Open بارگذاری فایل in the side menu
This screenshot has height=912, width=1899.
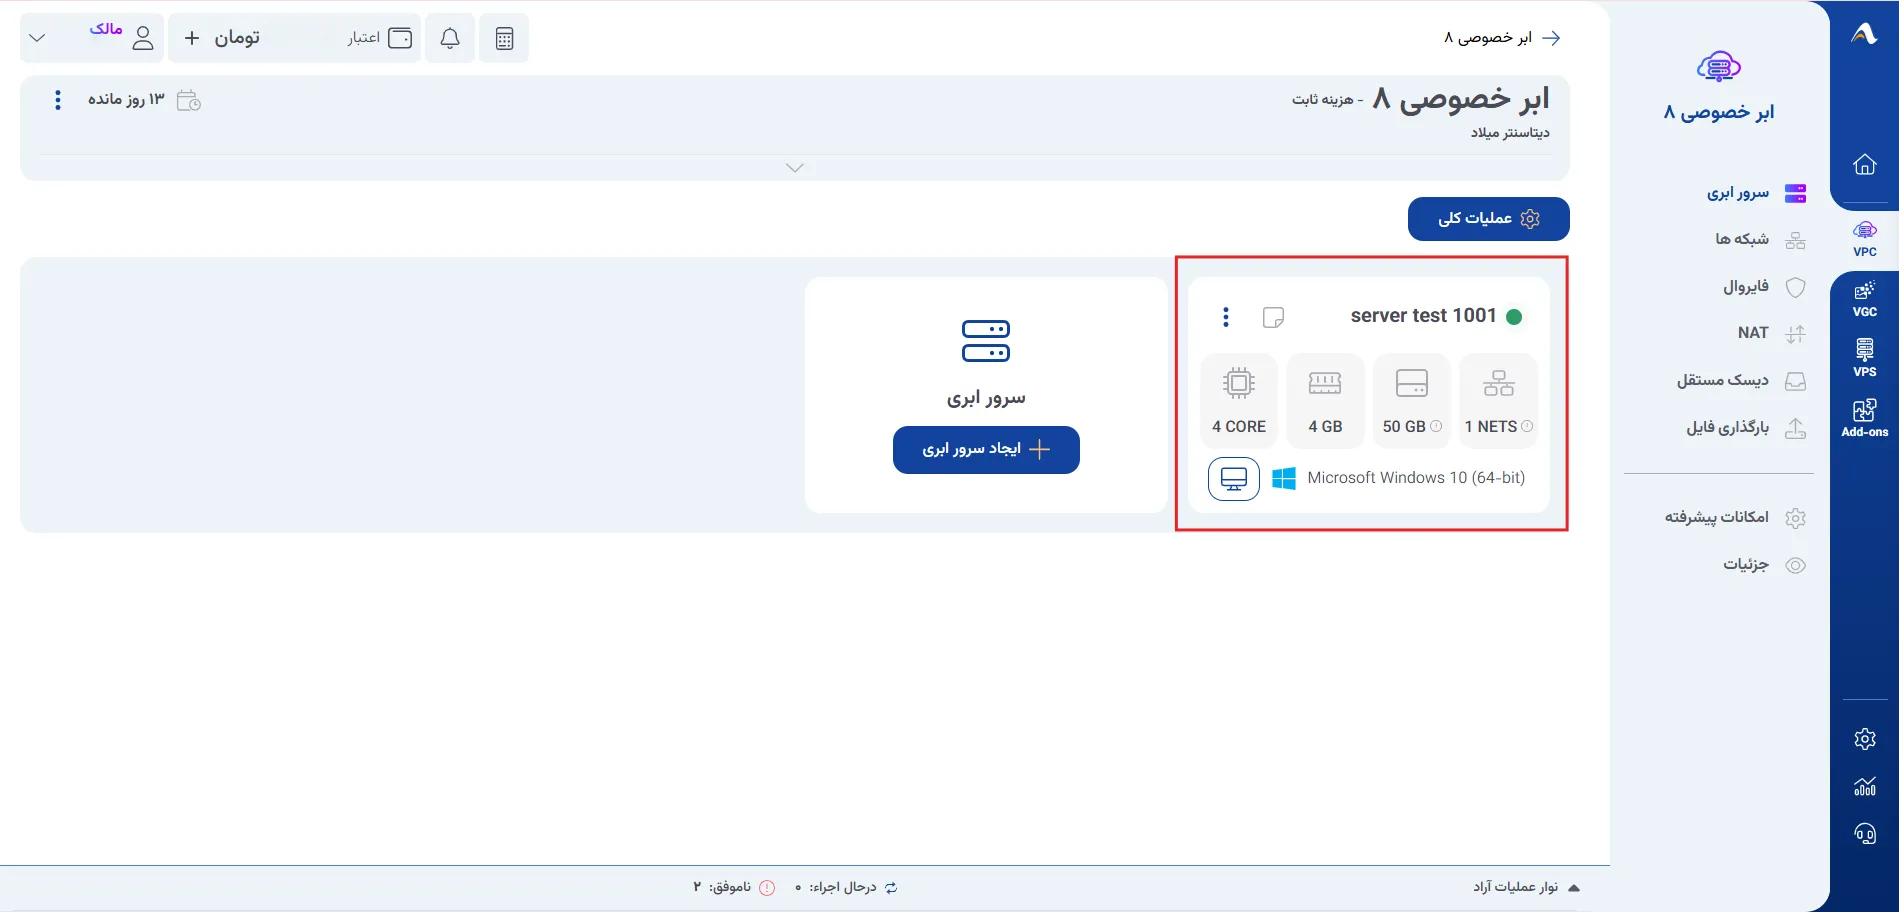tap(1746, 428)
